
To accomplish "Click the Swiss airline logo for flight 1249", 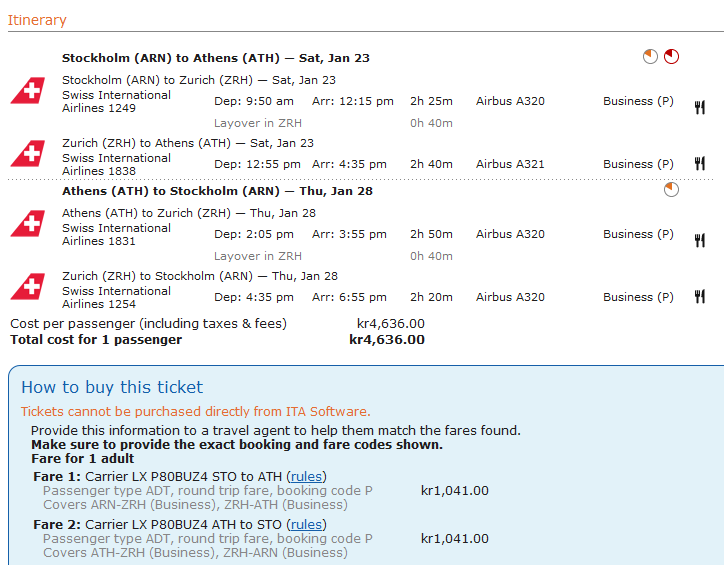I will (x=28, y=91).
